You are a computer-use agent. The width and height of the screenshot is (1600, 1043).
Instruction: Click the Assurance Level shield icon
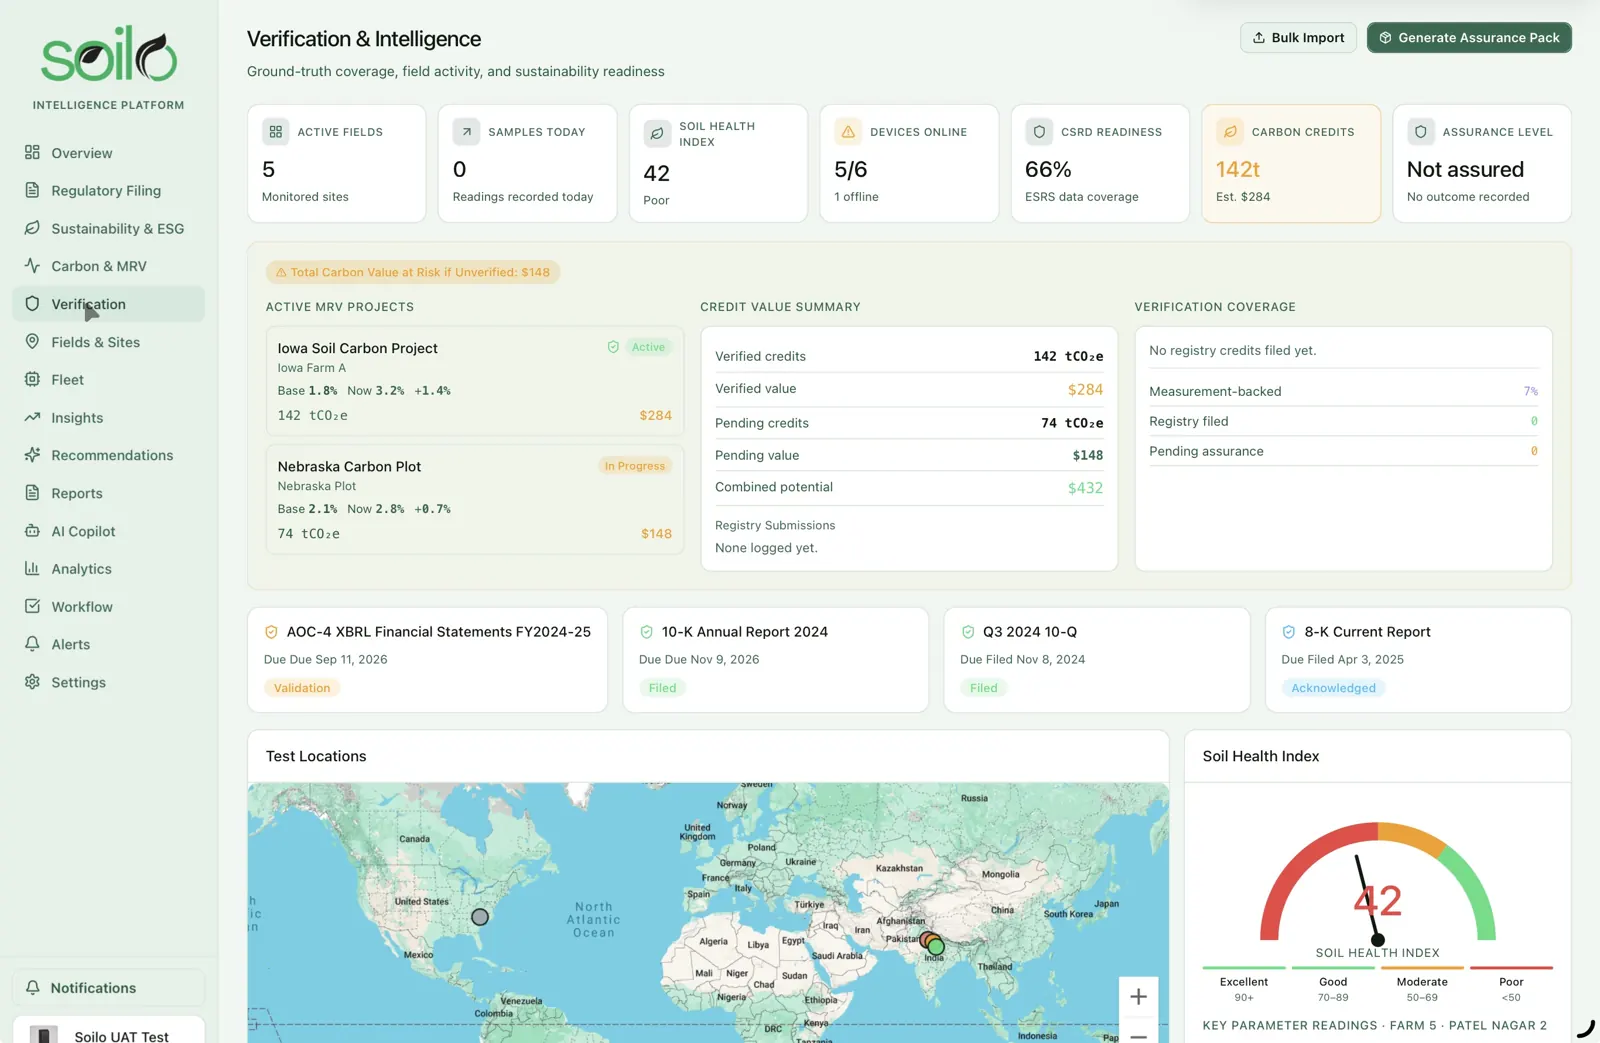point(1421,132)
